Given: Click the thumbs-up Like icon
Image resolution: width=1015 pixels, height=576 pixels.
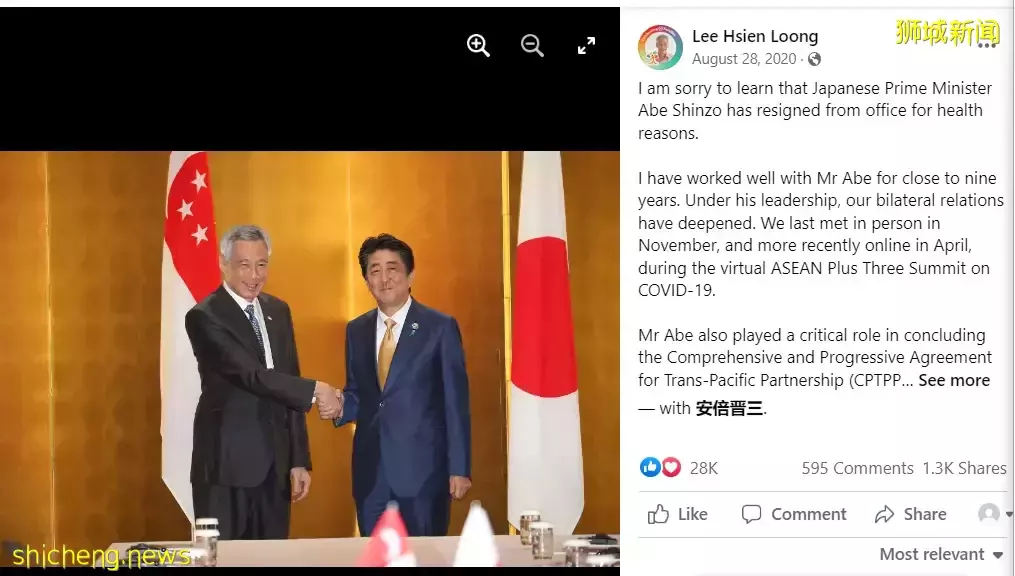Looking at the screenshot, I should pos(658,514).
